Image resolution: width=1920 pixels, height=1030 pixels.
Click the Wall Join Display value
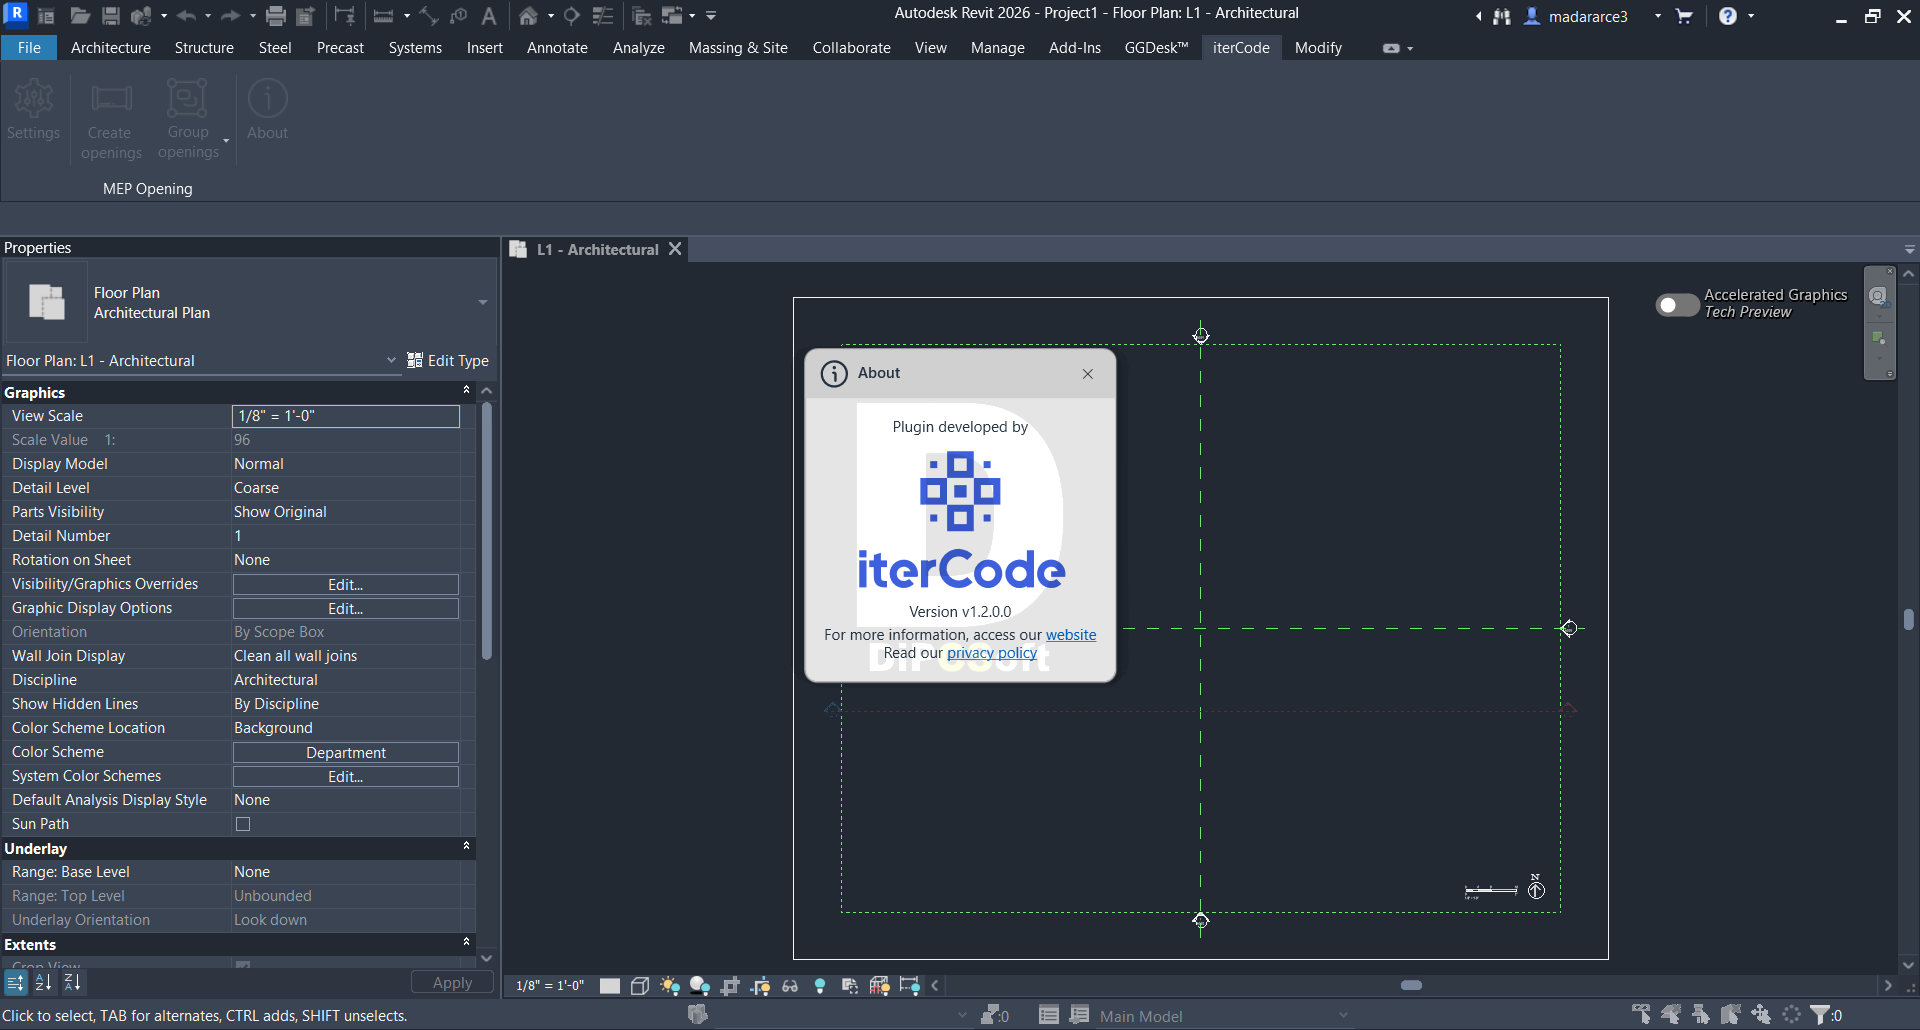pyautogui.click(x=346, y=656)
